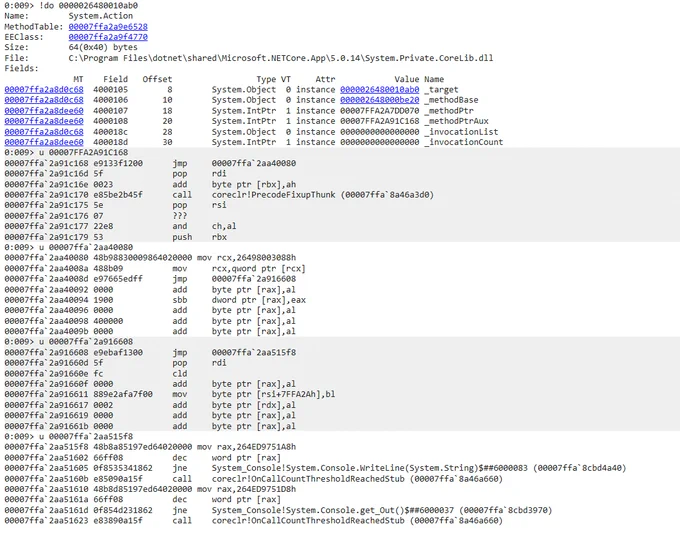
Task: Follow the _methodBase value link 000002648000be20
Action: coord(379,100)
